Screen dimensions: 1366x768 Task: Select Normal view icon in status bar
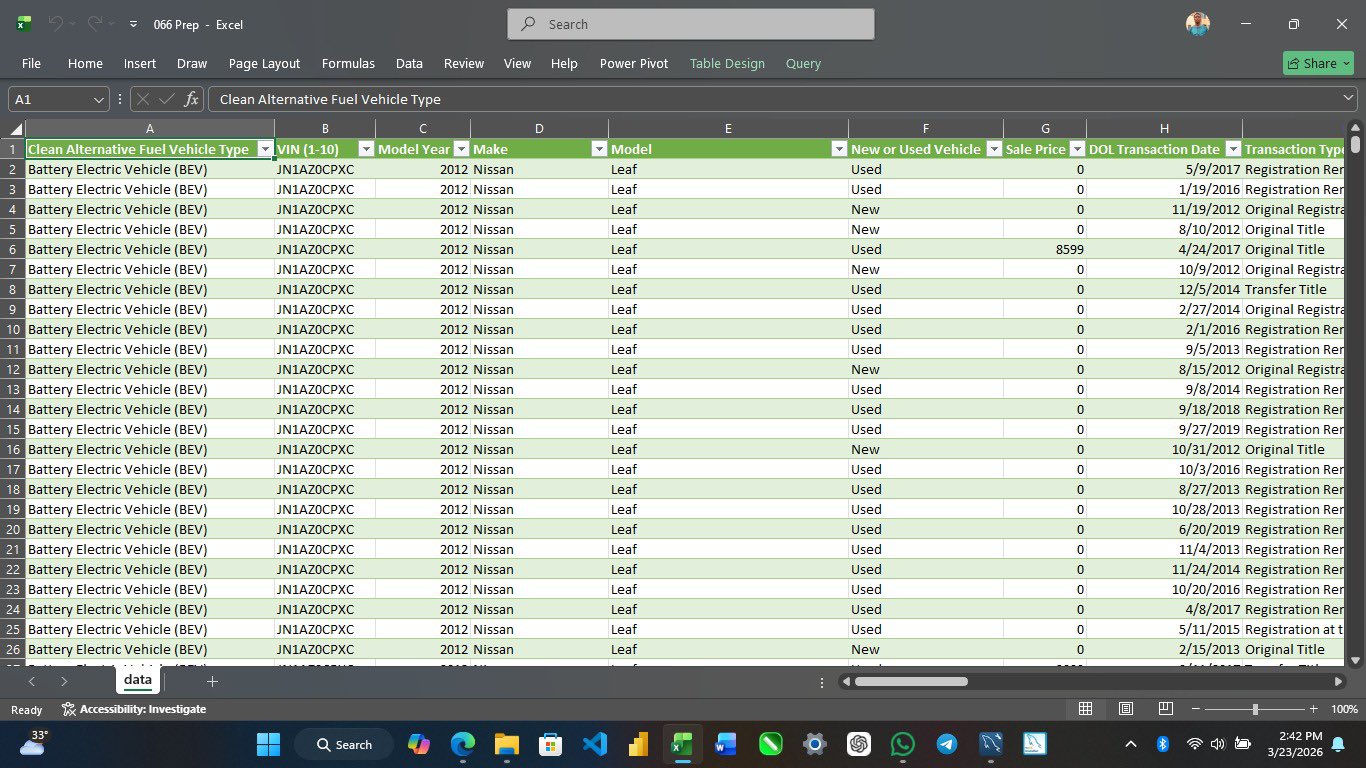1085,709
